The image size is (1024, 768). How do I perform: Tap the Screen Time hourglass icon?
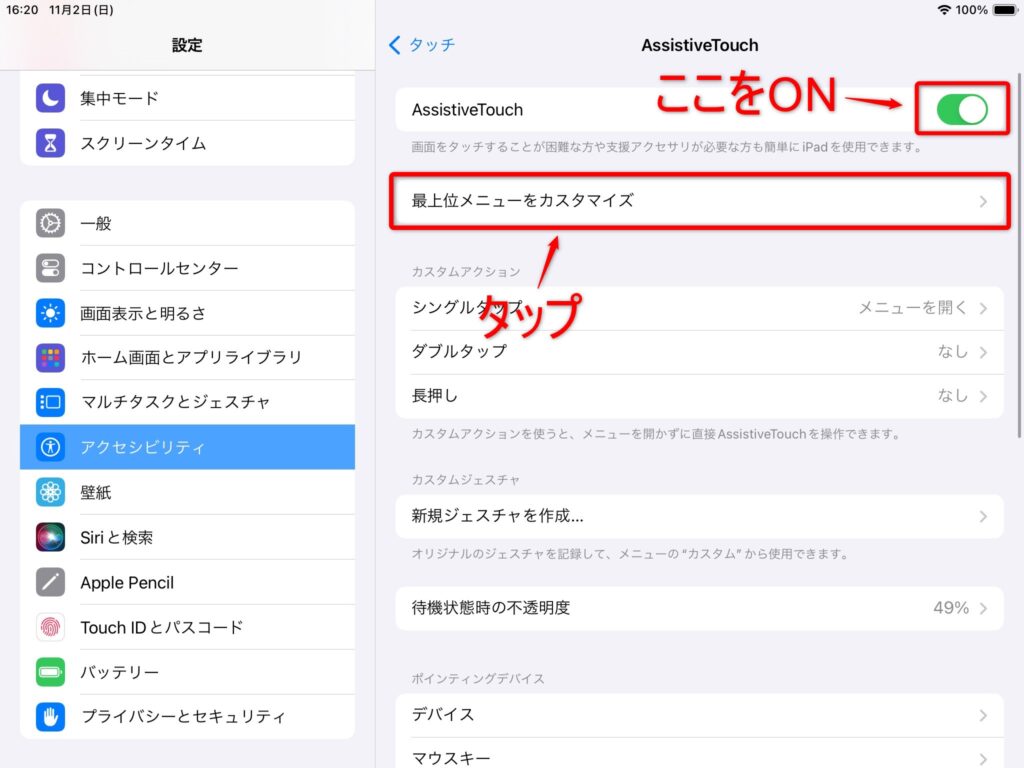50,143
